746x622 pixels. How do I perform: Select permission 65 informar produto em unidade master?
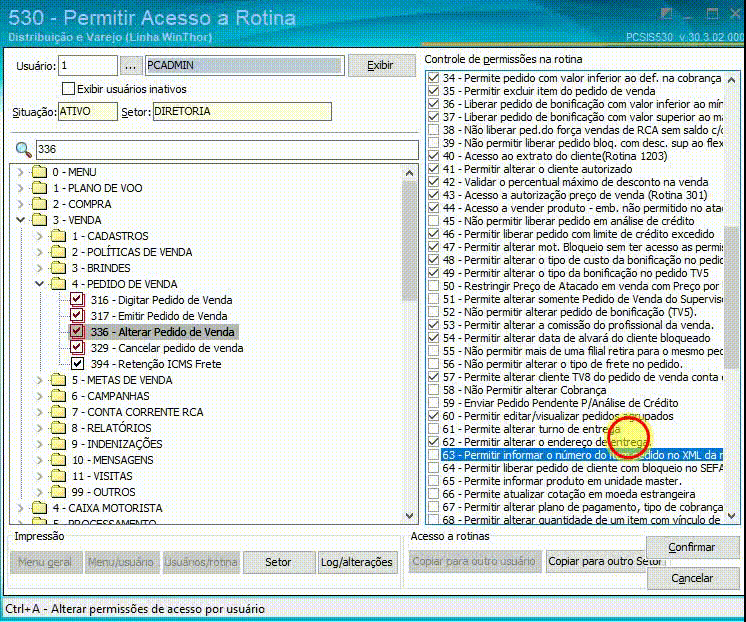click(562, 481)
